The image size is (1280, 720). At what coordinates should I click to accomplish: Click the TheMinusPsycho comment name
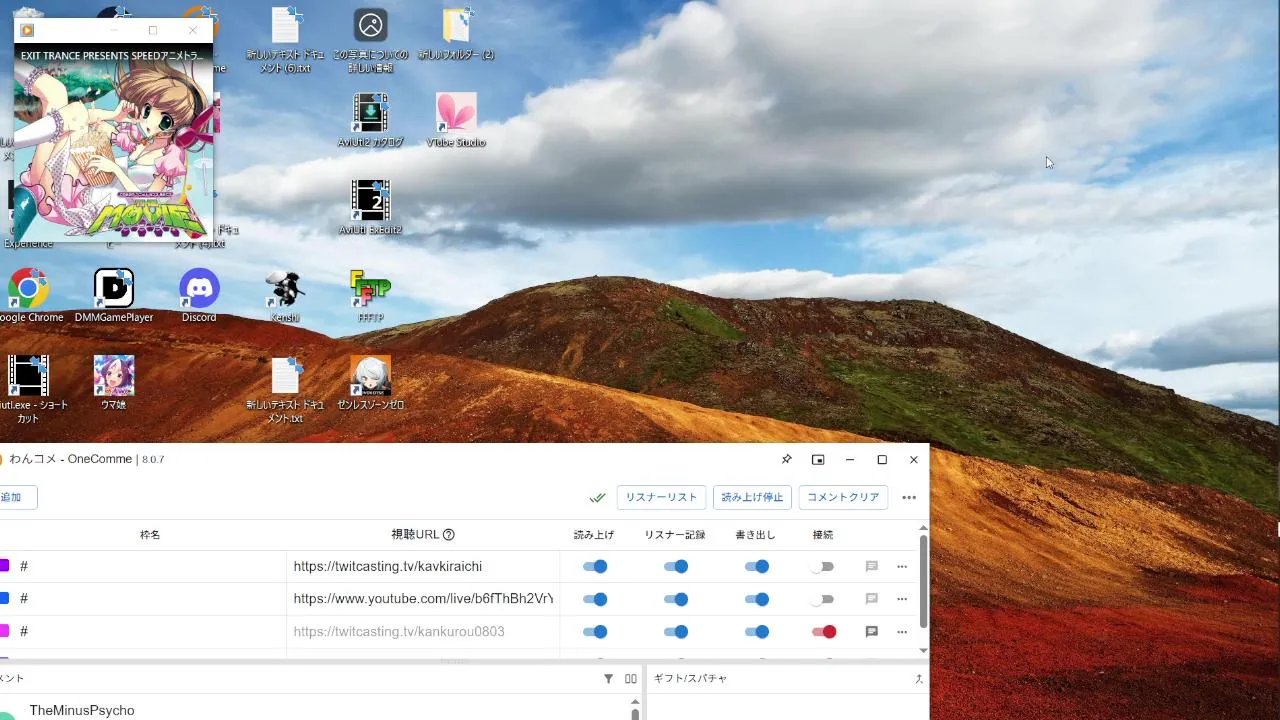(82, 710)
